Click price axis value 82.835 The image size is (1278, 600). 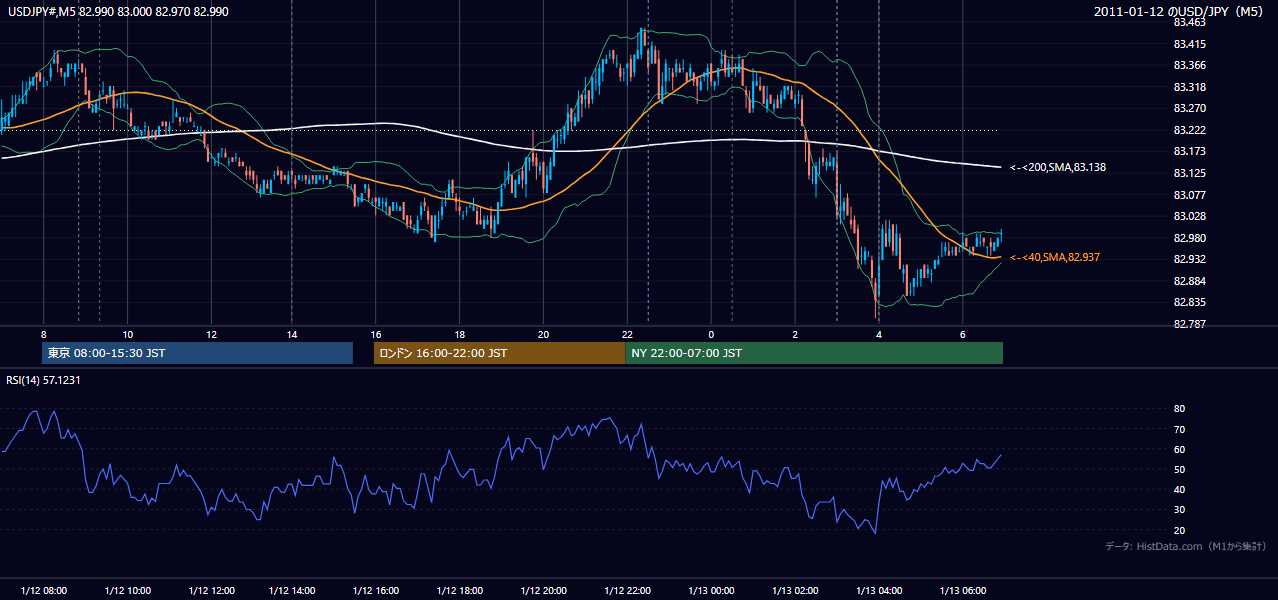coord(1189,302)
